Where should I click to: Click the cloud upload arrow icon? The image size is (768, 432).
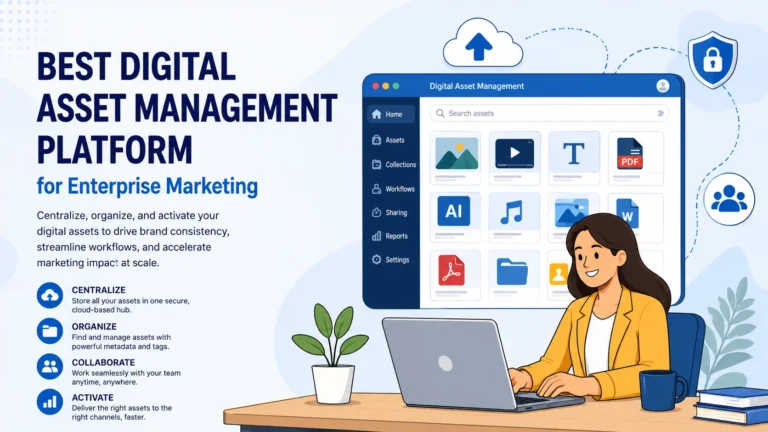(x=482, y=45)
